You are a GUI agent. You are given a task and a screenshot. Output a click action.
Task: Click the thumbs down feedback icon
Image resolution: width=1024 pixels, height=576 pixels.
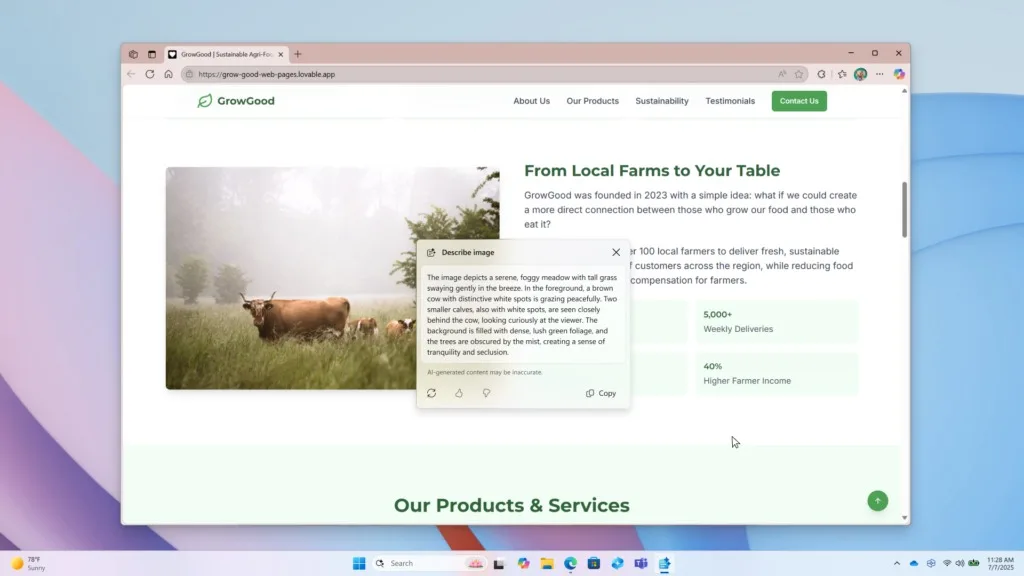[486, 393]
